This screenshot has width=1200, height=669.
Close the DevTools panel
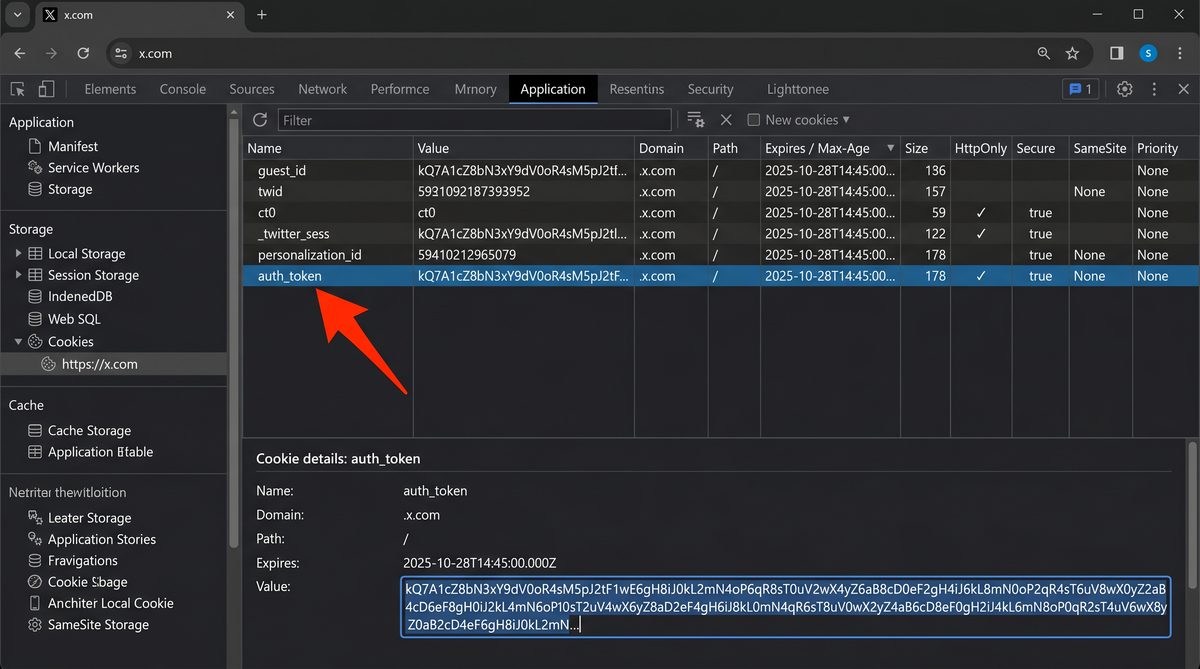click(1182, 89)
